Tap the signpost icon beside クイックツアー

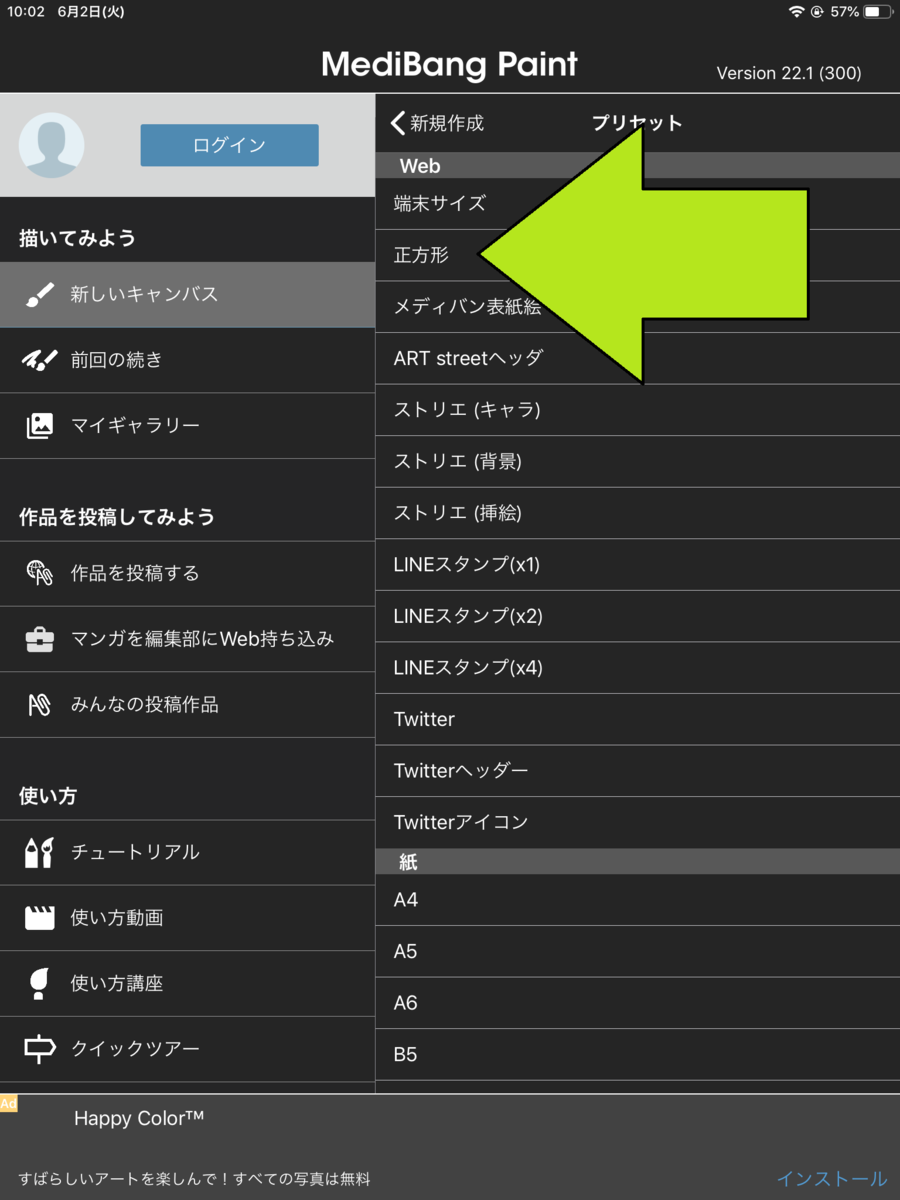[x=39, y=1049]
